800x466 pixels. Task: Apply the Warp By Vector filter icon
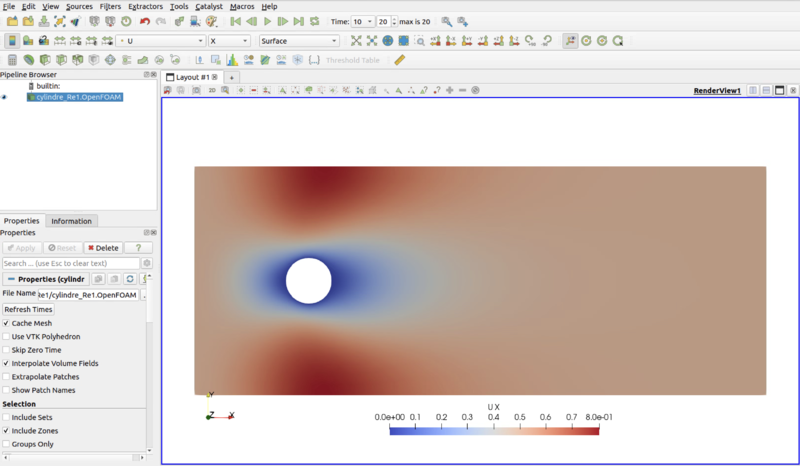pyautogui.click(x=143, y=60)
